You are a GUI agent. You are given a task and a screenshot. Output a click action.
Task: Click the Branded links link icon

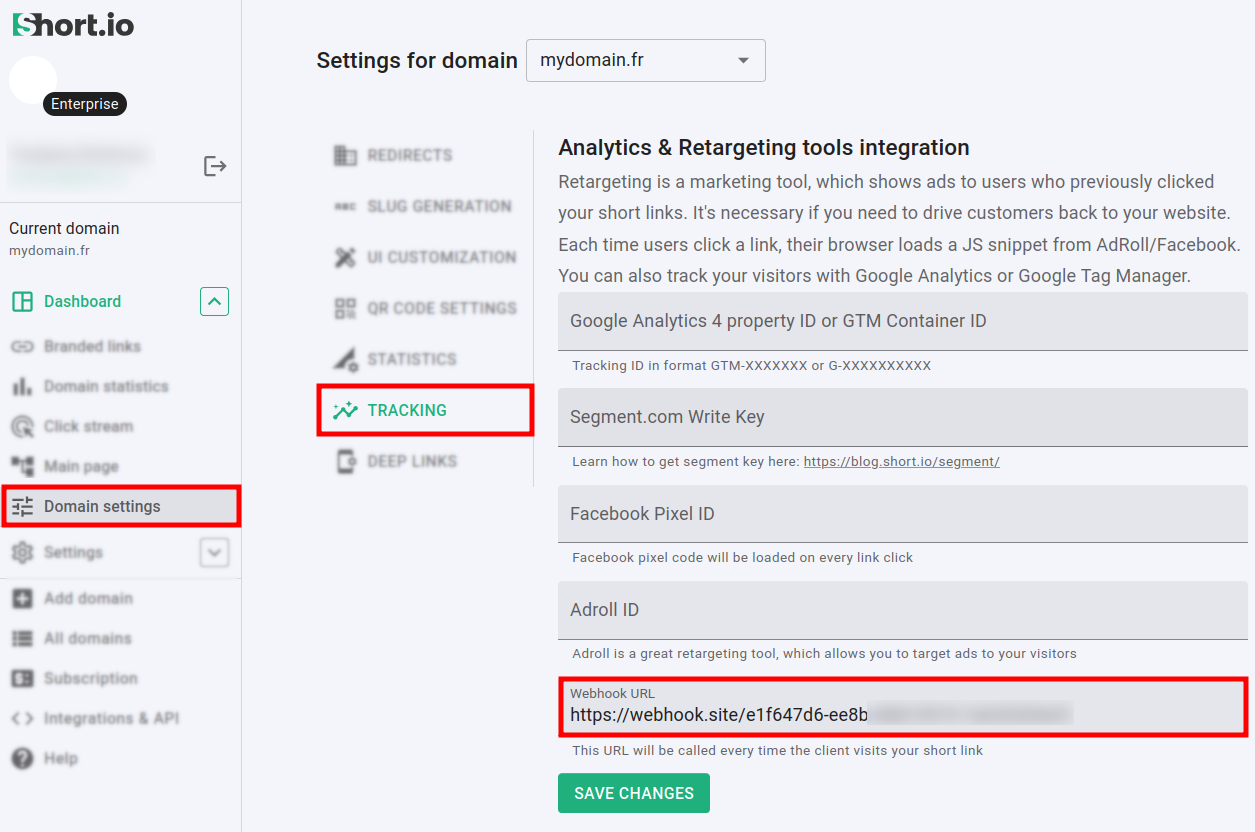click(22, 347)
